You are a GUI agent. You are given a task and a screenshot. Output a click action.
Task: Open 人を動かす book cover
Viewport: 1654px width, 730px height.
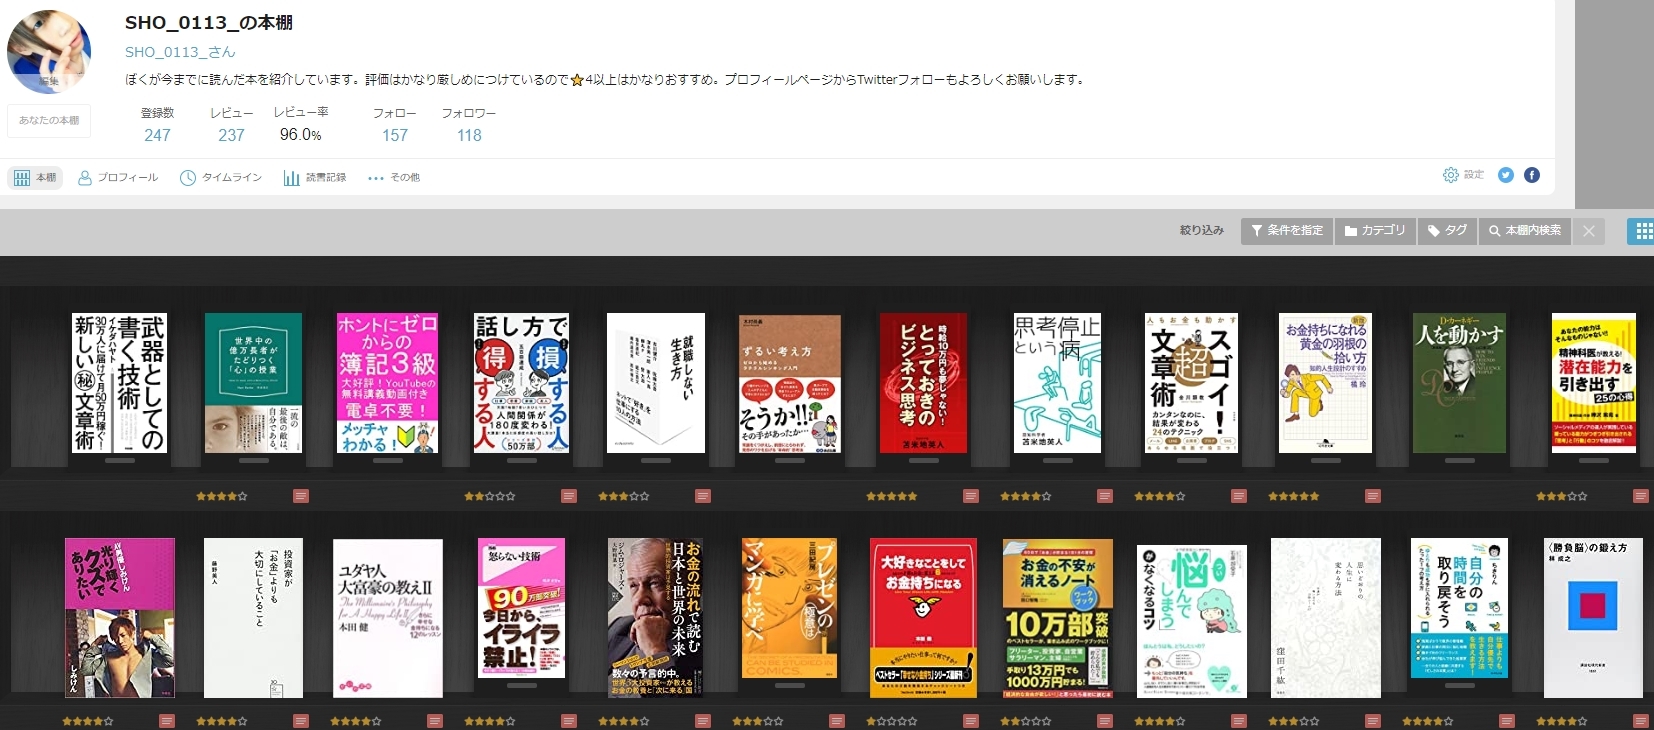[x=1459, y=383]
